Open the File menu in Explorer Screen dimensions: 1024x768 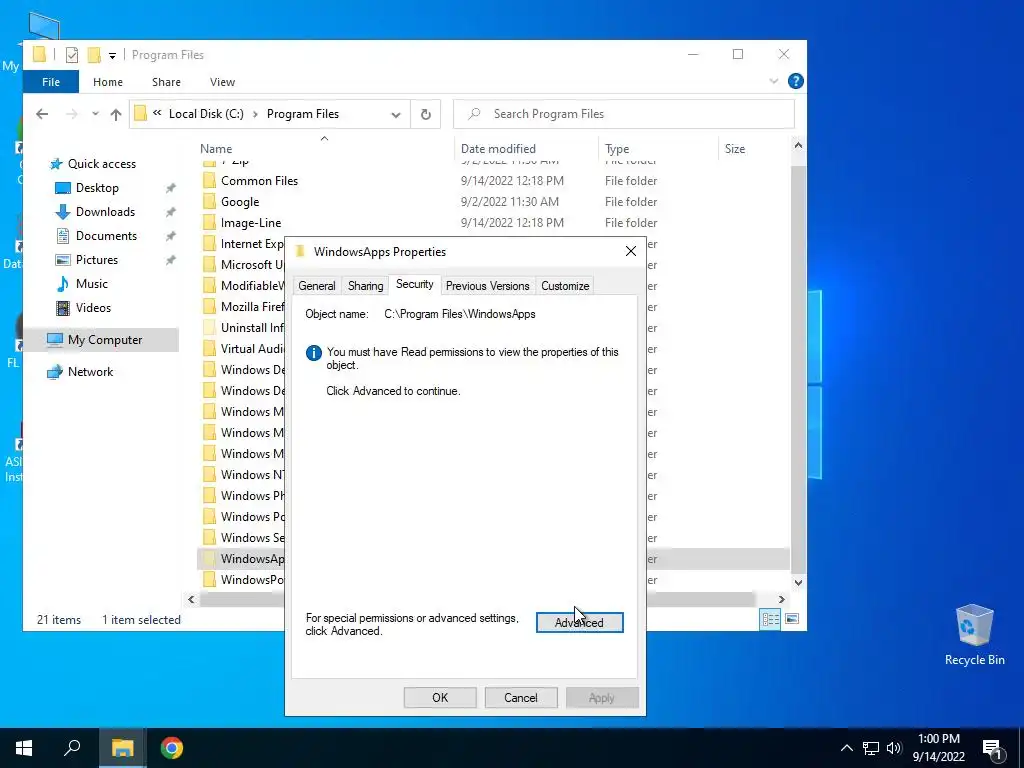tap(50, 82)
